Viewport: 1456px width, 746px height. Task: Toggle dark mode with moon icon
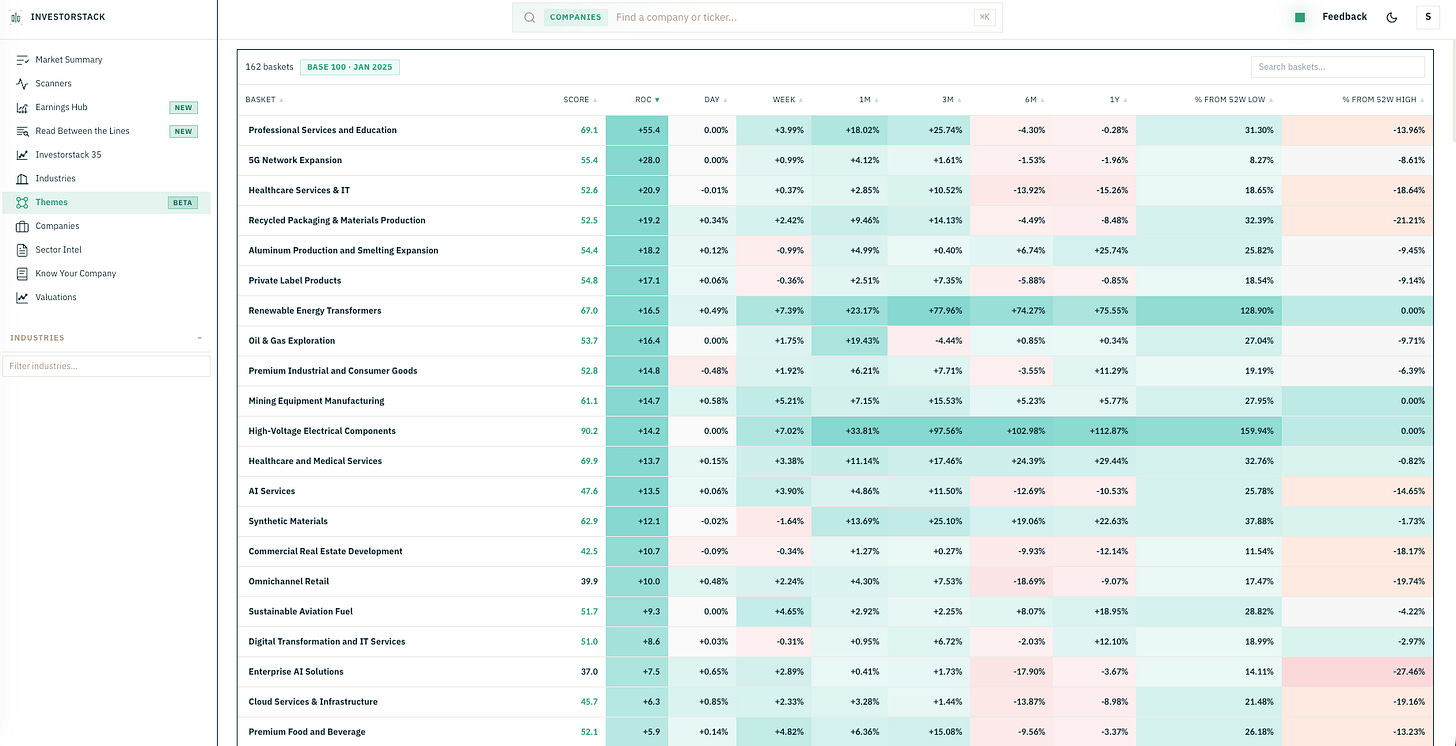[1392, 17]
